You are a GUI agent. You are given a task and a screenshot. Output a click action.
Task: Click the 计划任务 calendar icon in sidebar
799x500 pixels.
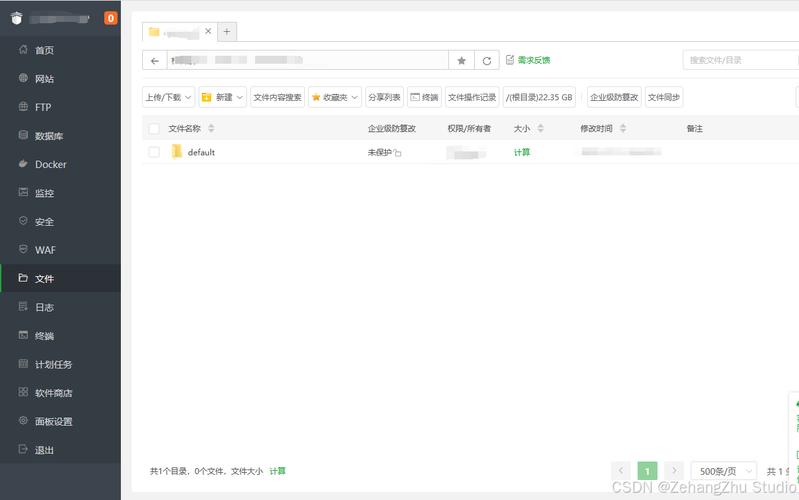[x=23, y=364]
